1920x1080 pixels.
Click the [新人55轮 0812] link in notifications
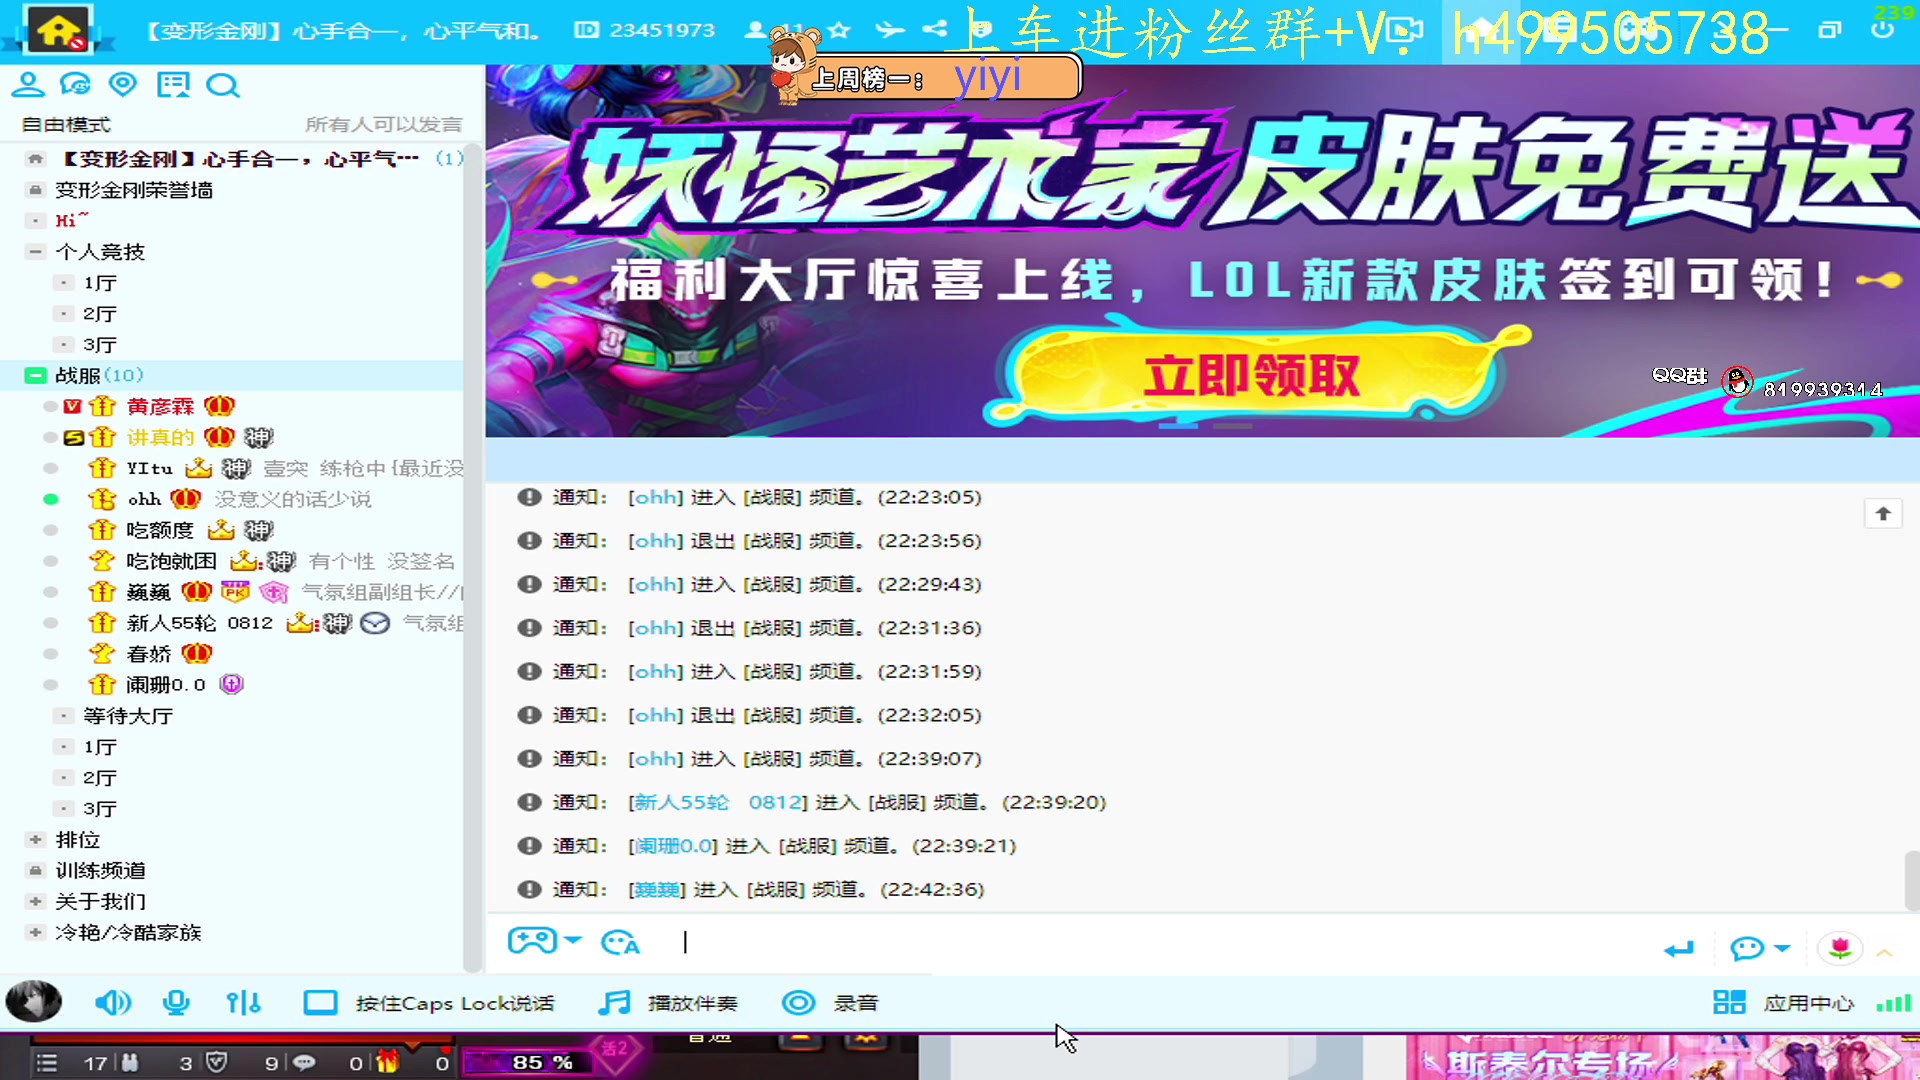click(718, 802)
